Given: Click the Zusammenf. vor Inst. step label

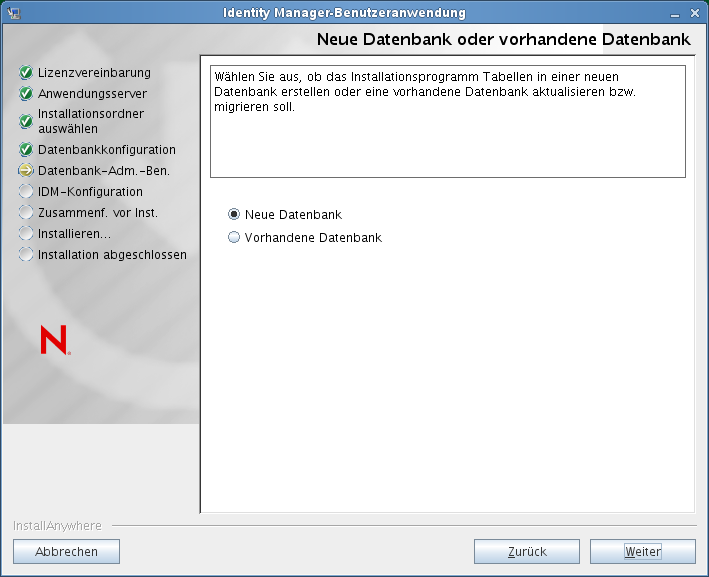Looking at the screenshot, I should click(98, 213).
